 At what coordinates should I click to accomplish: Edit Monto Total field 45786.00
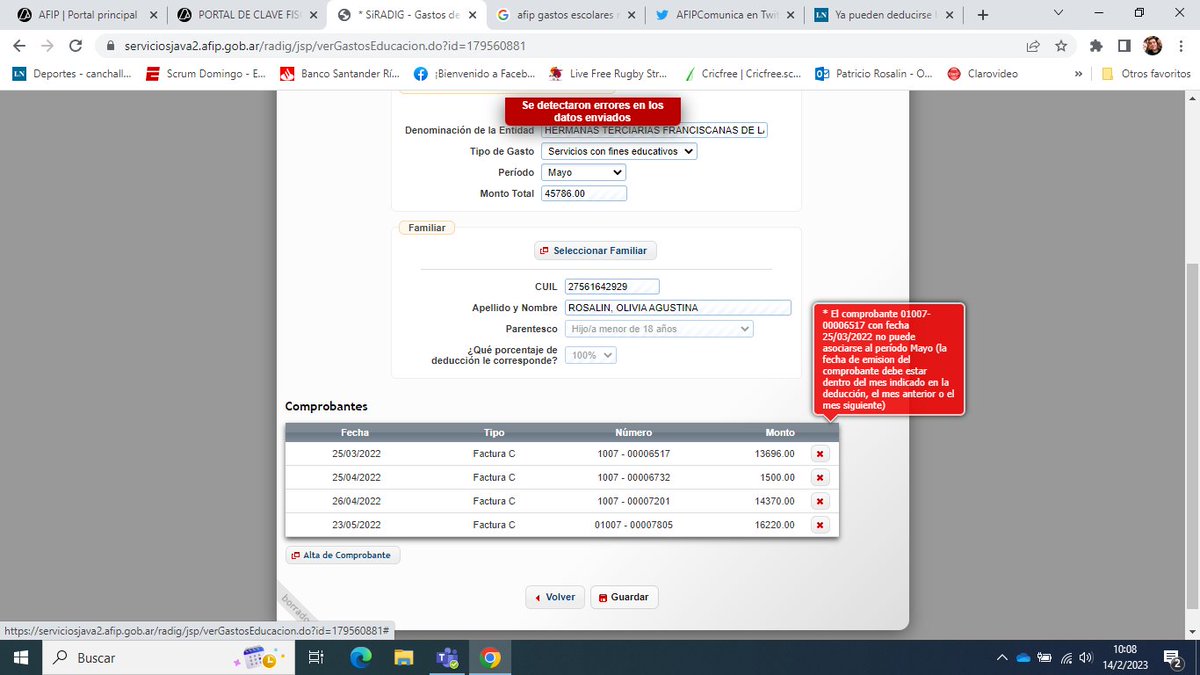(x=583, y=194)
